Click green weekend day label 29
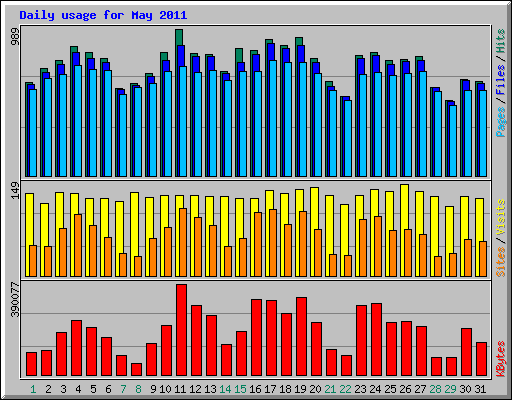 pos(450,389)
